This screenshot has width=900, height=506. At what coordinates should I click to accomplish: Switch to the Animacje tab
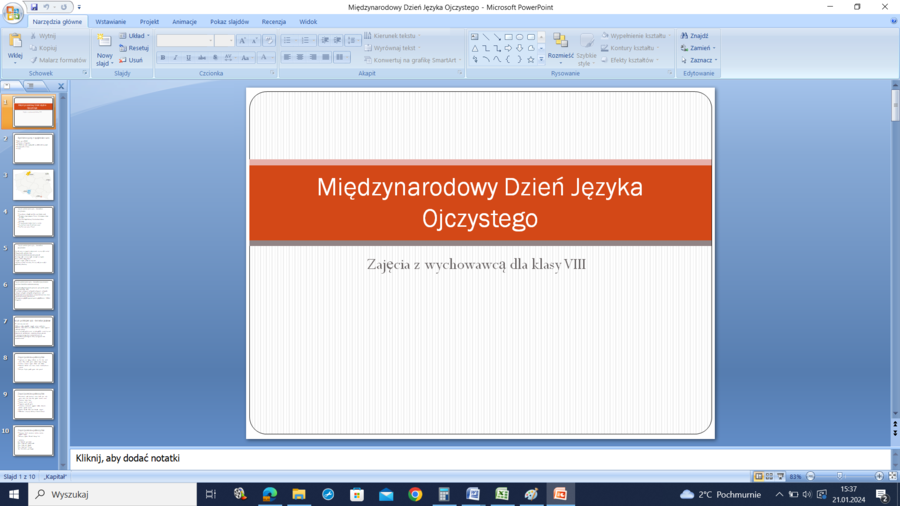click(x=184, y=22)
